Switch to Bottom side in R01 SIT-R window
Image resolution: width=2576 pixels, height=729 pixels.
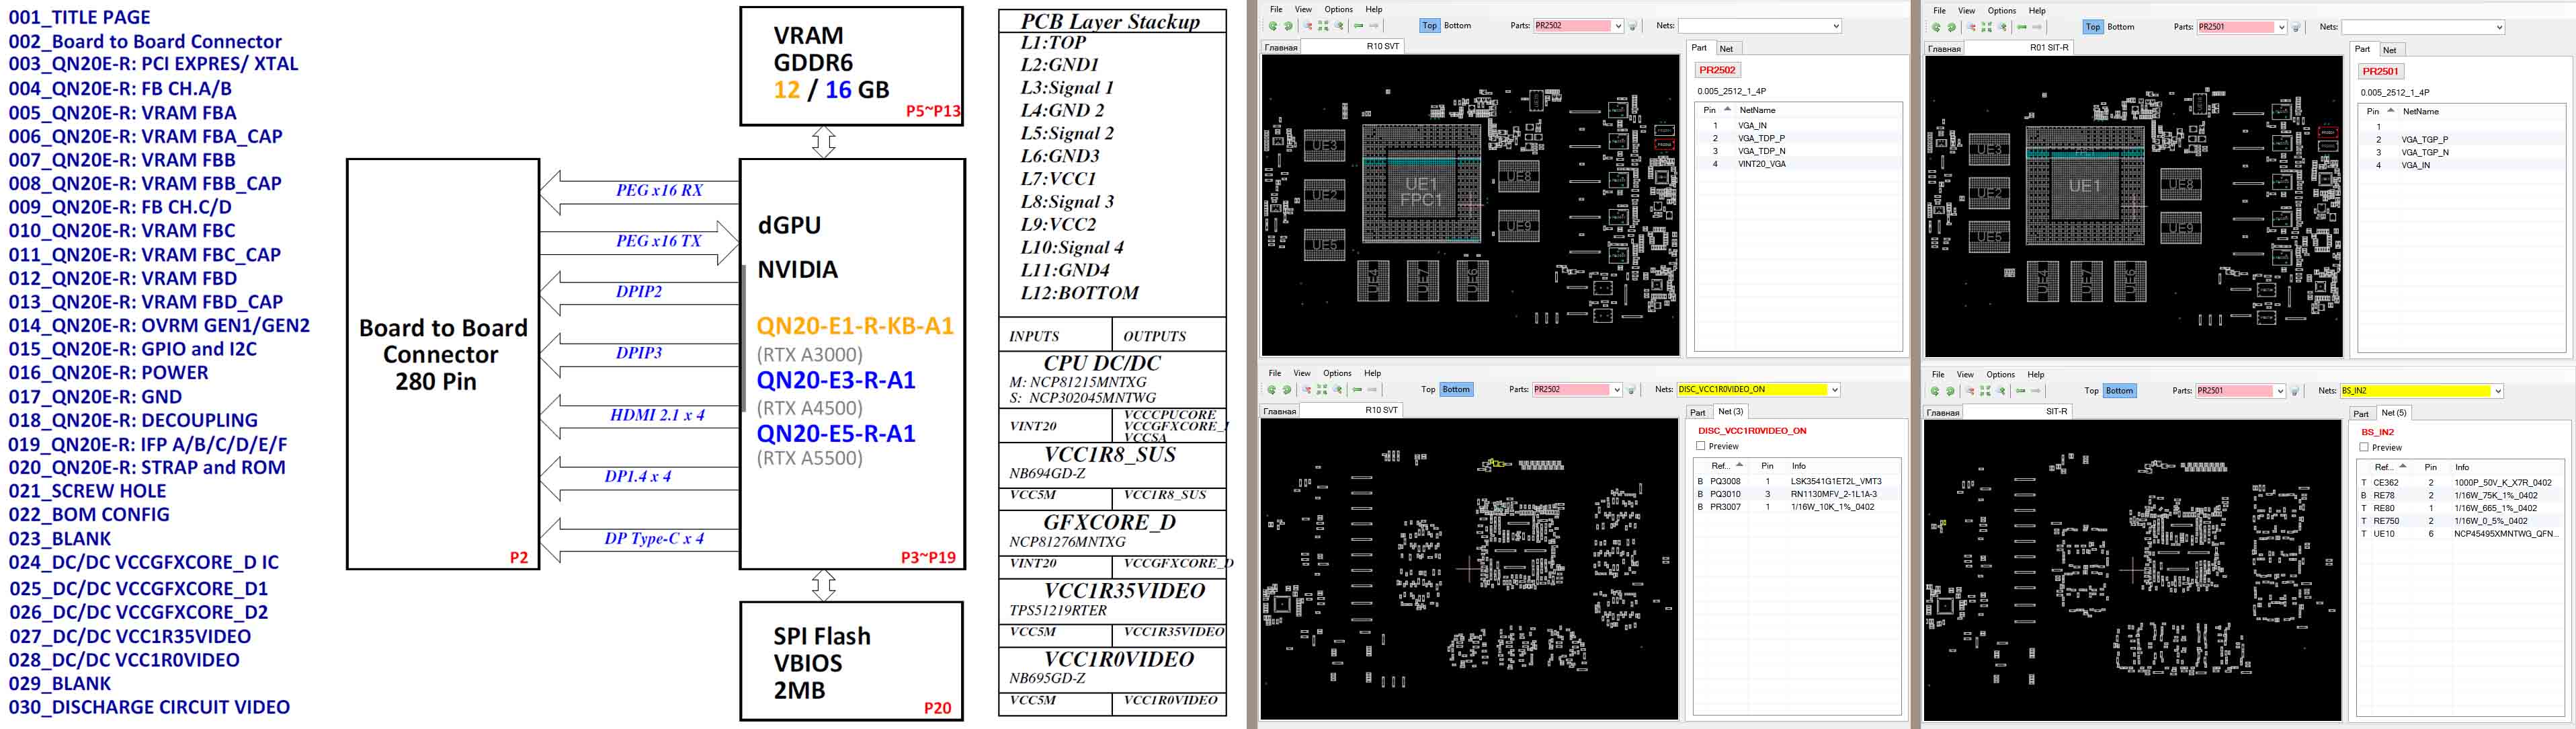[x=2120, y=27]
